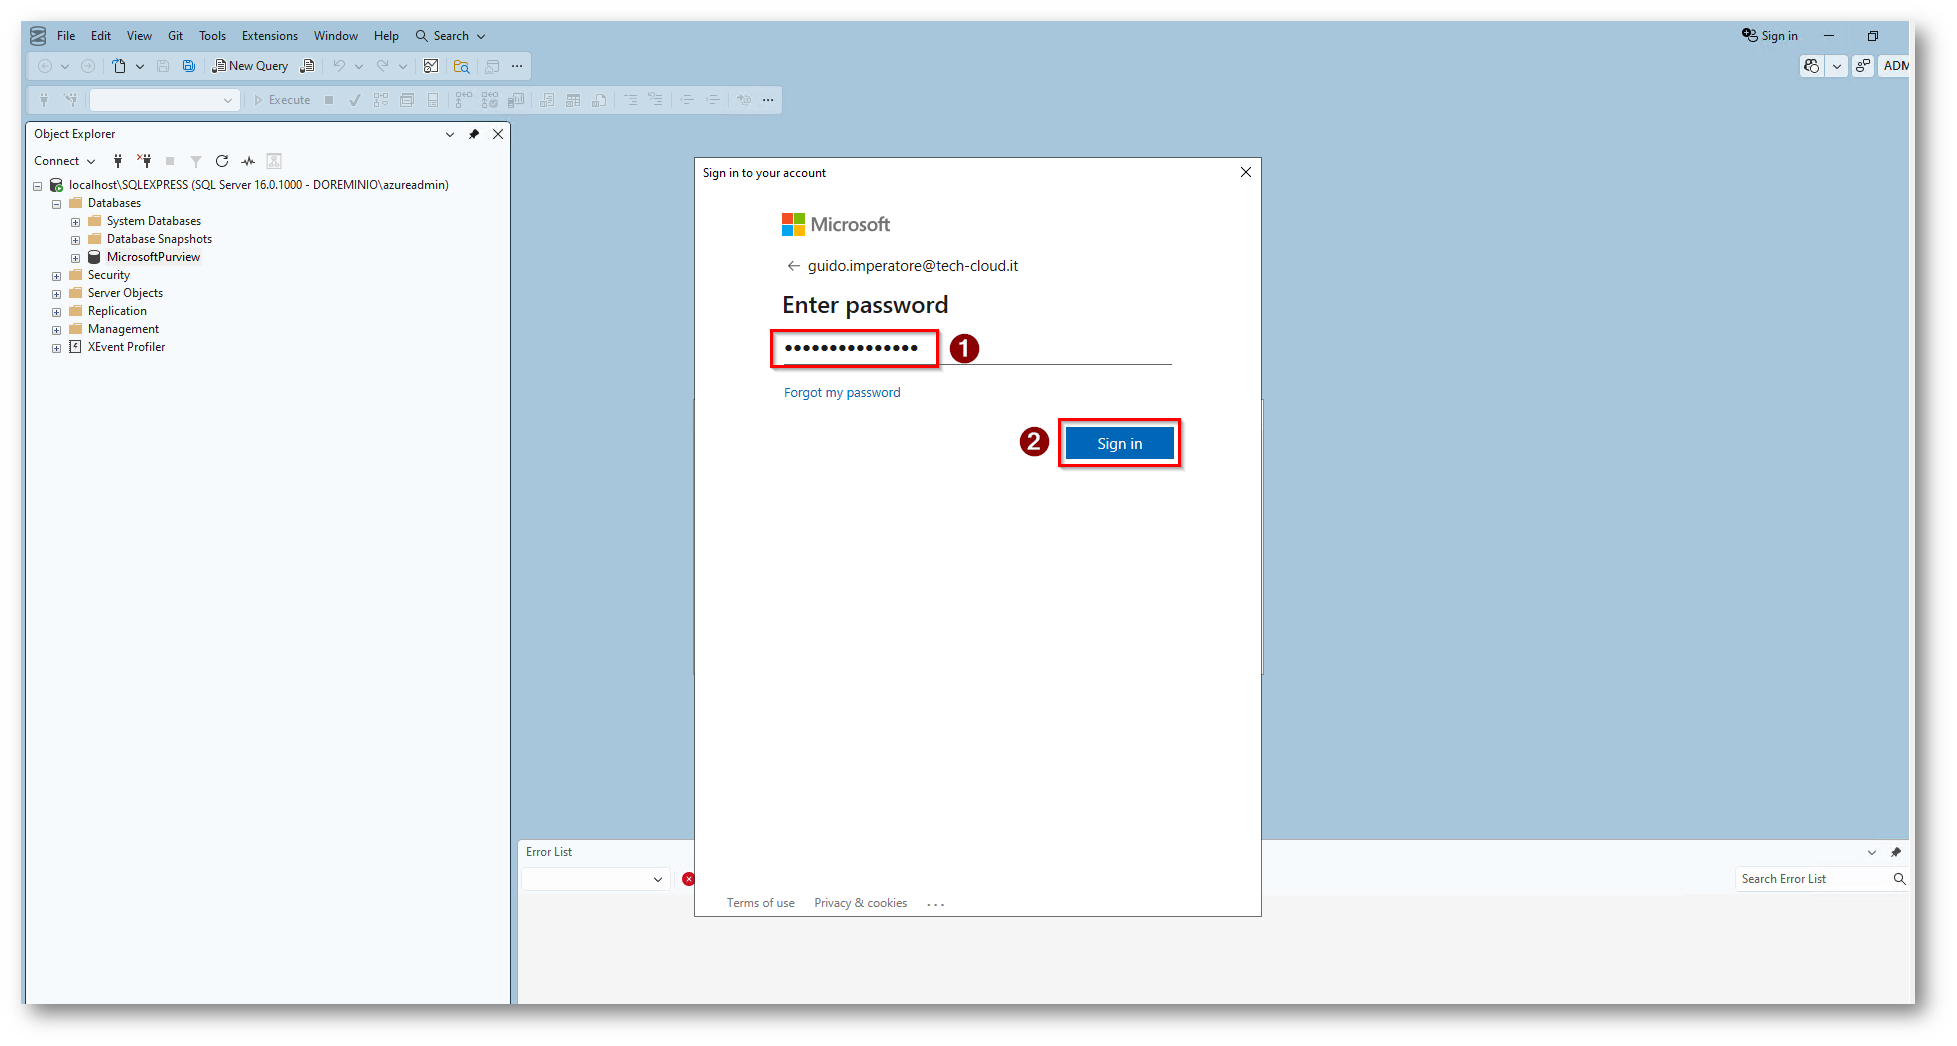Open the Privacy & cookies link
The image size is (1957, 1046).
click(x=860, y=903)
